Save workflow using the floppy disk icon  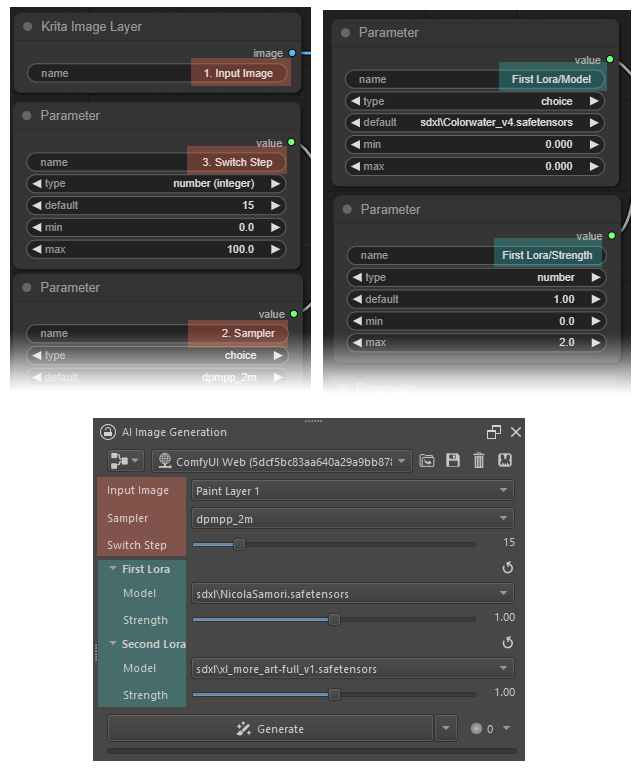[453, 460]
